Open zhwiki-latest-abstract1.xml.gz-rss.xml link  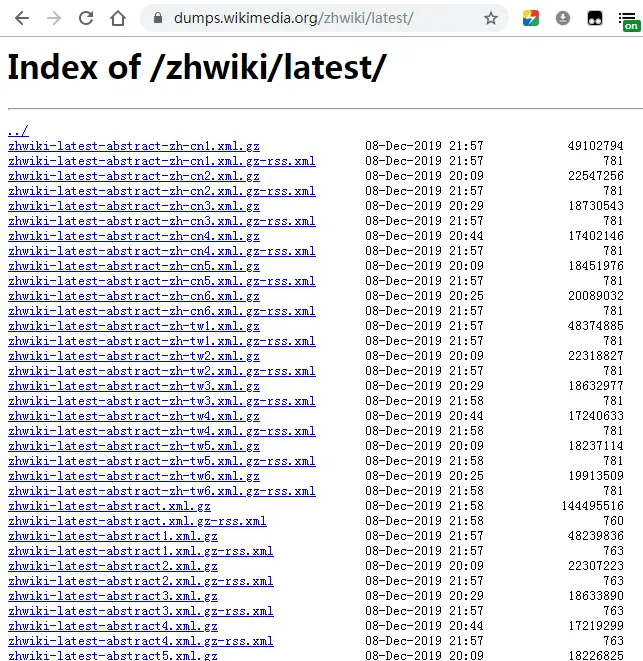(x=141, y=551)
